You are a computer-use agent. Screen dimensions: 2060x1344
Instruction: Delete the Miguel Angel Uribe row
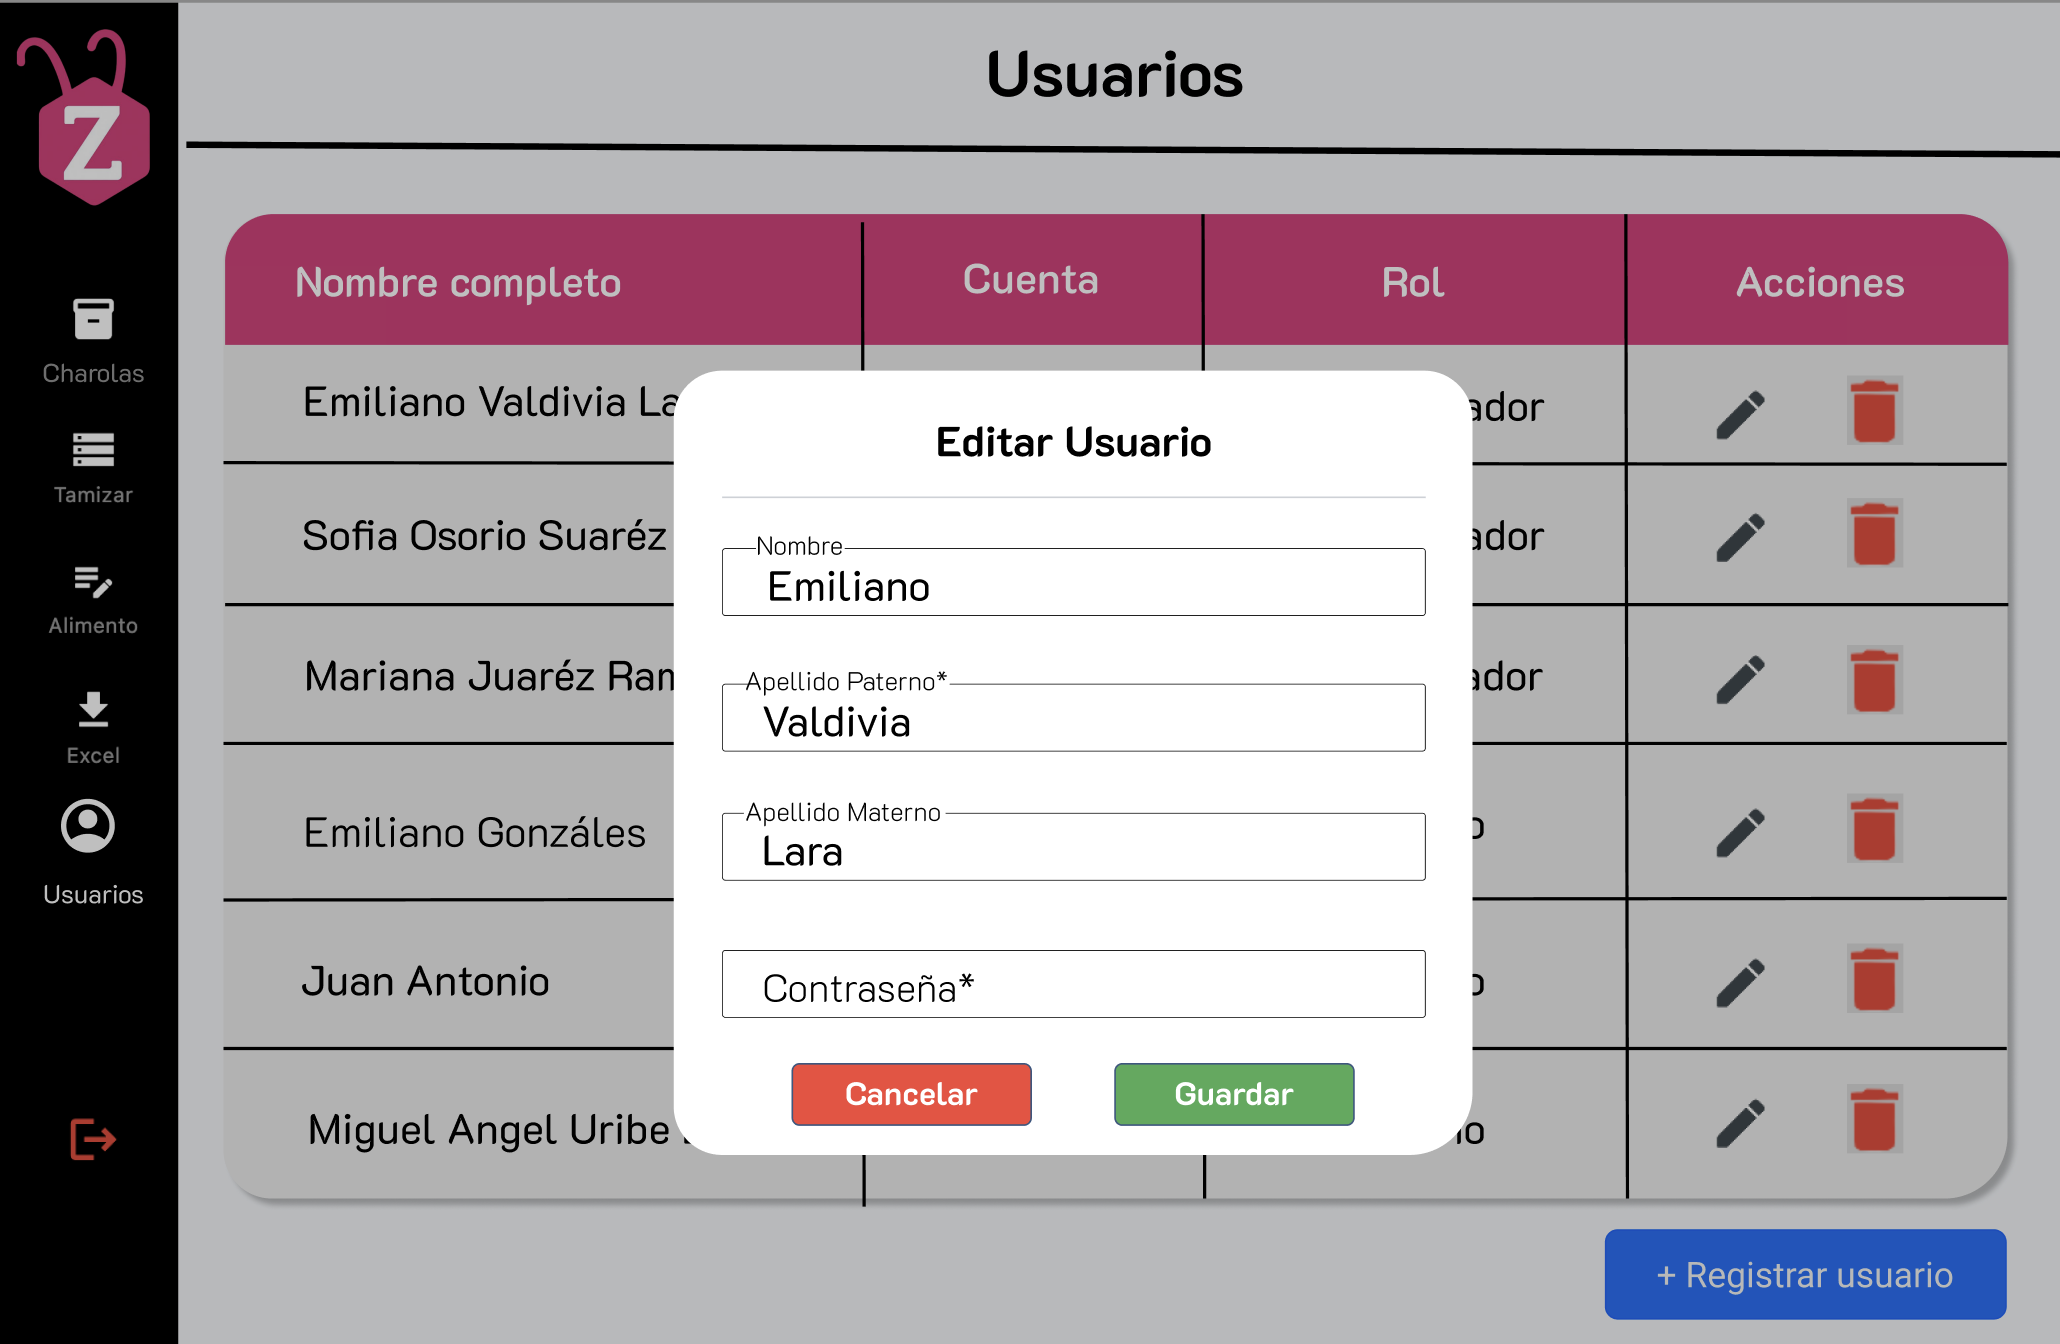click(x=1874, y=1119)
